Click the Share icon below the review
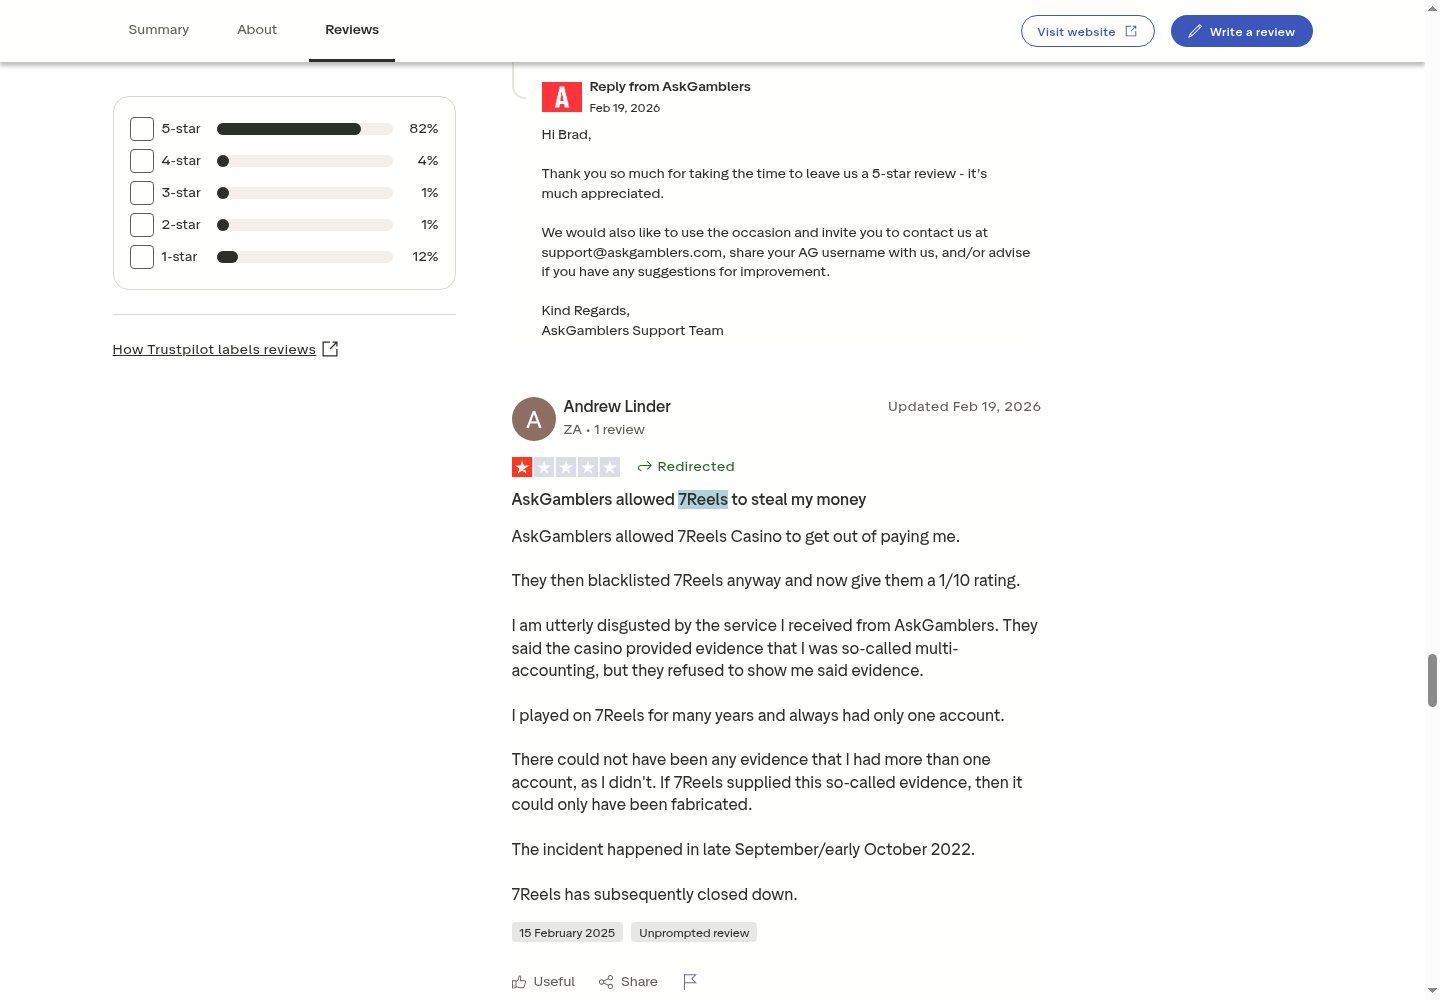Screen dimensions: 1440x1000 pos(606,982)
